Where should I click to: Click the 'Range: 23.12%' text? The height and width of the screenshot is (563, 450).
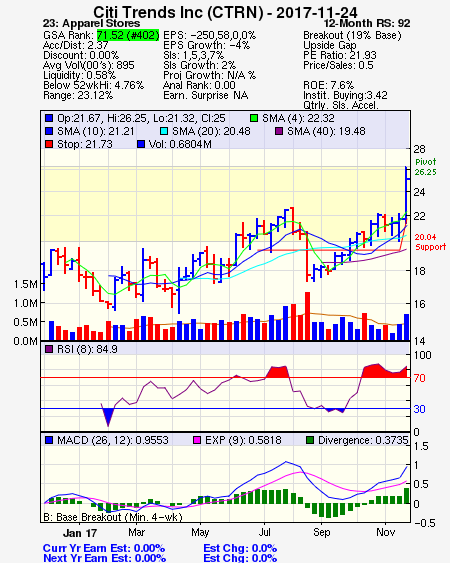click(78, 96)
